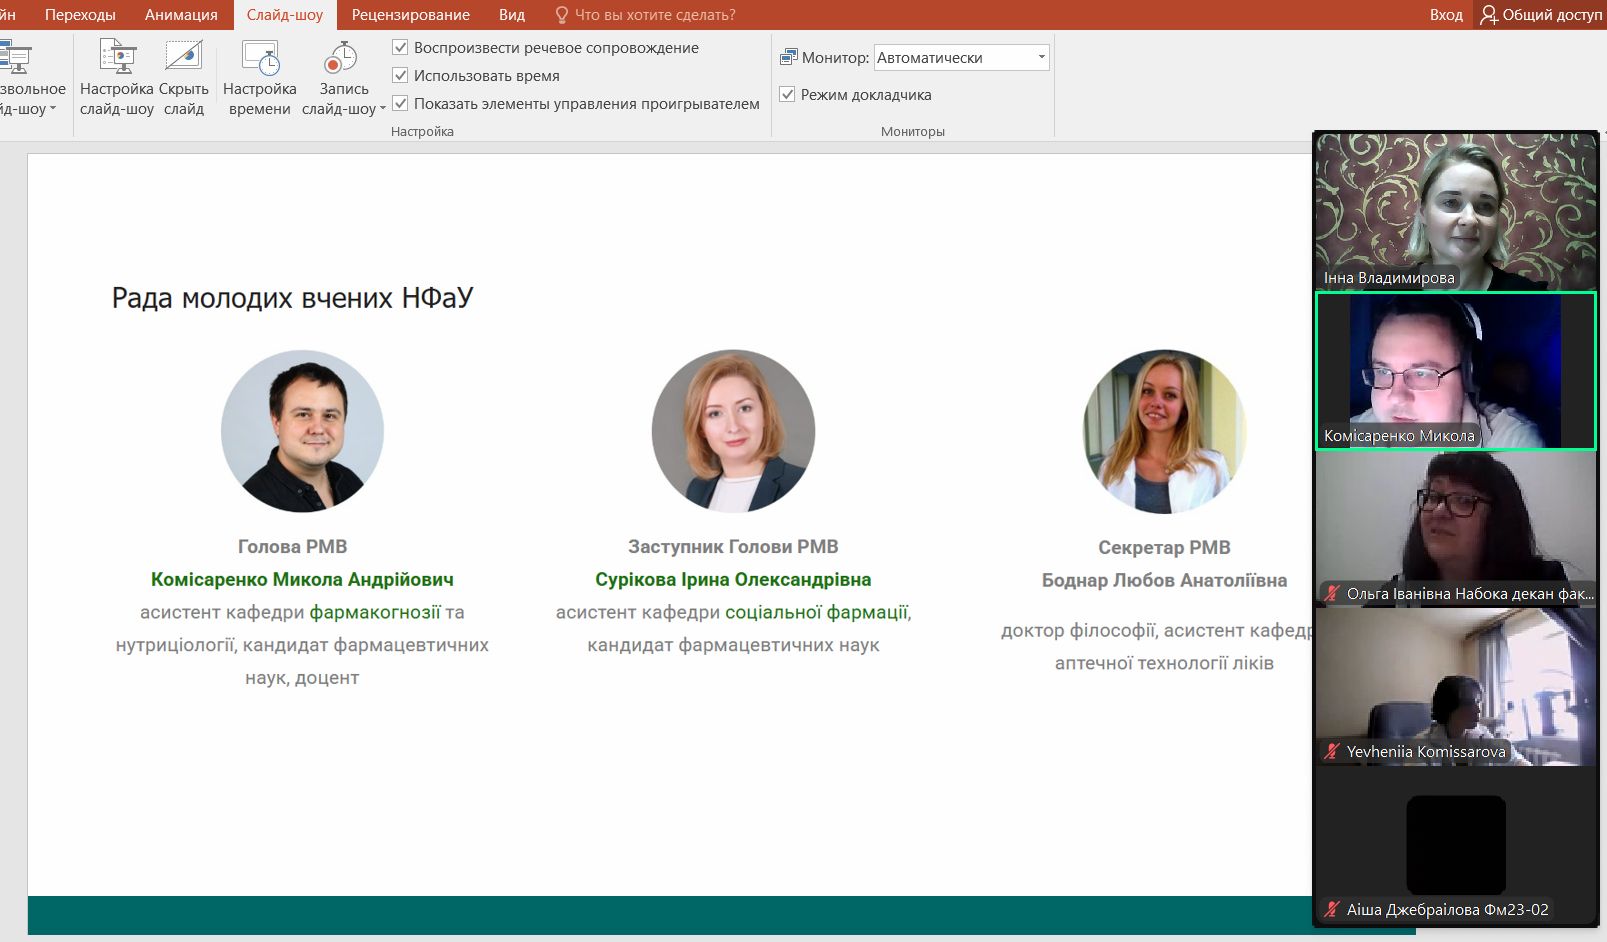Open the Рецензирование tab
1607x942 pixels.
410,15
